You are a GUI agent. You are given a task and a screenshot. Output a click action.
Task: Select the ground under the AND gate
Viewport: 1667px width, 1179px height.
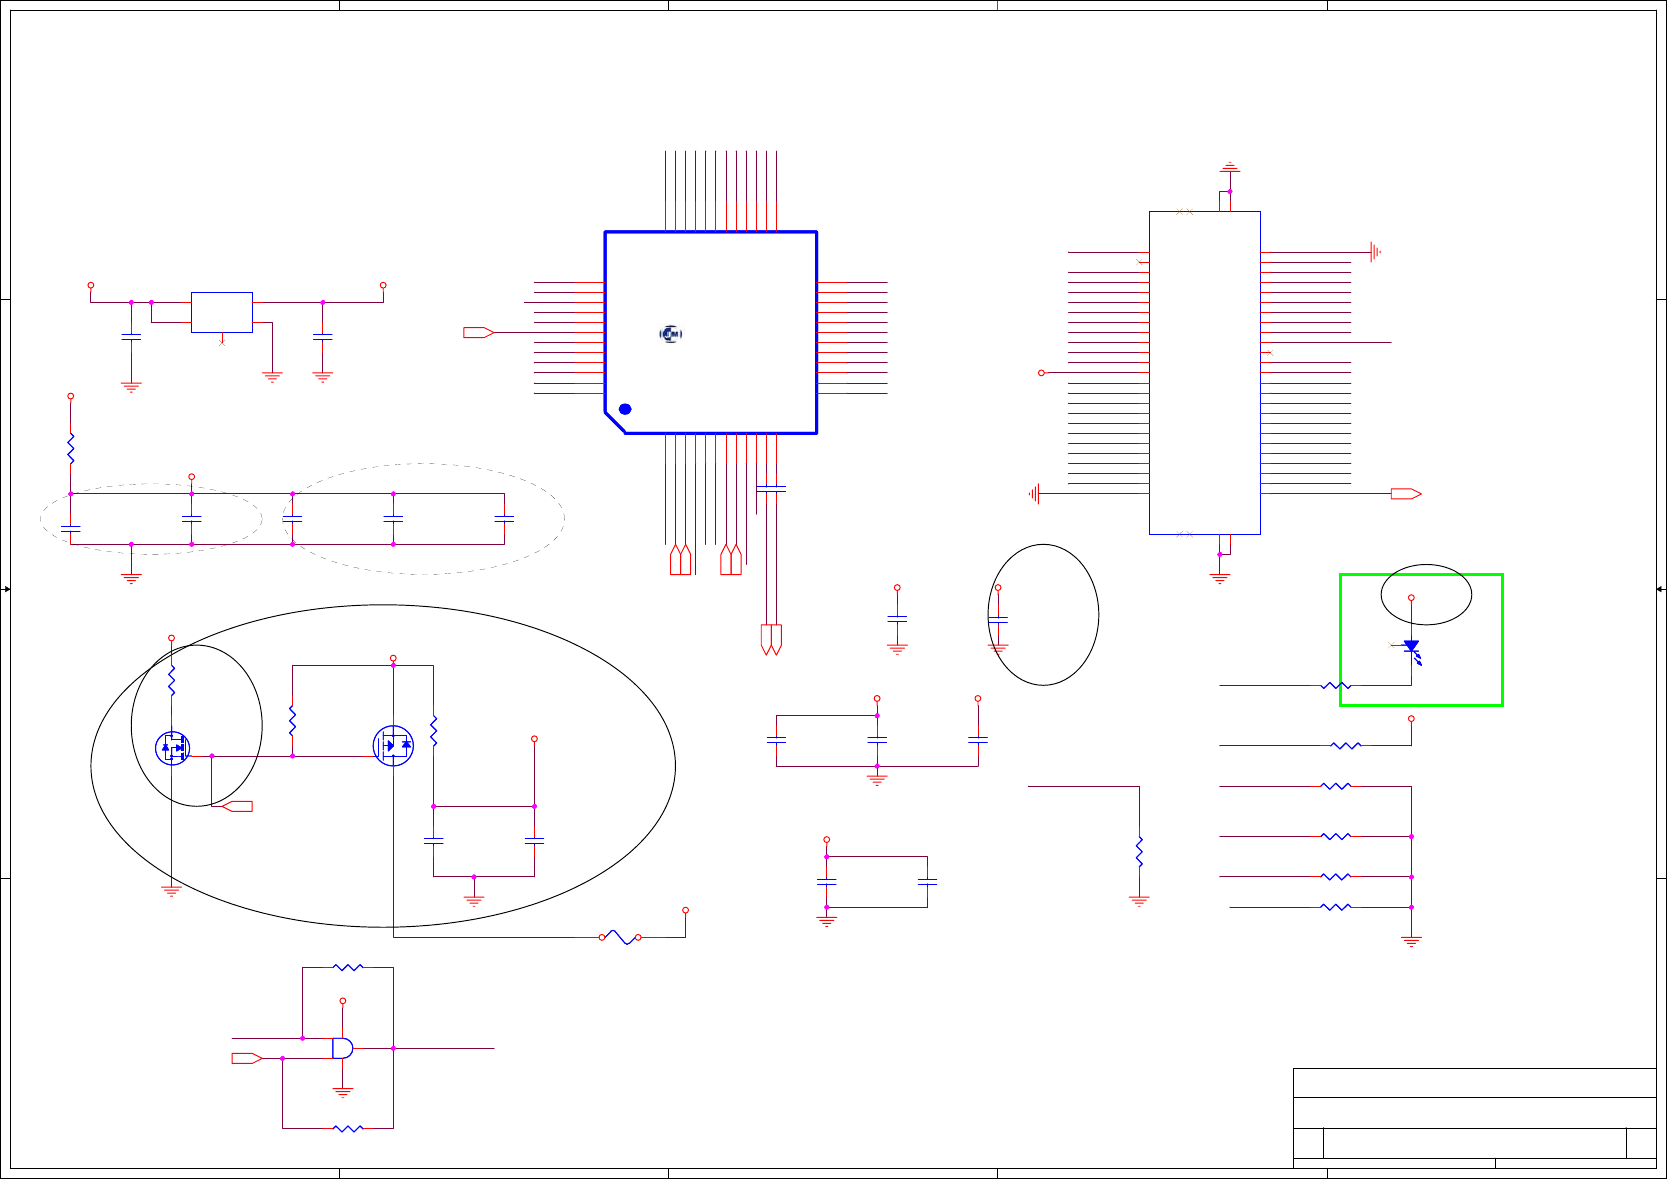pyautogui.click(x=342, y=1092)
